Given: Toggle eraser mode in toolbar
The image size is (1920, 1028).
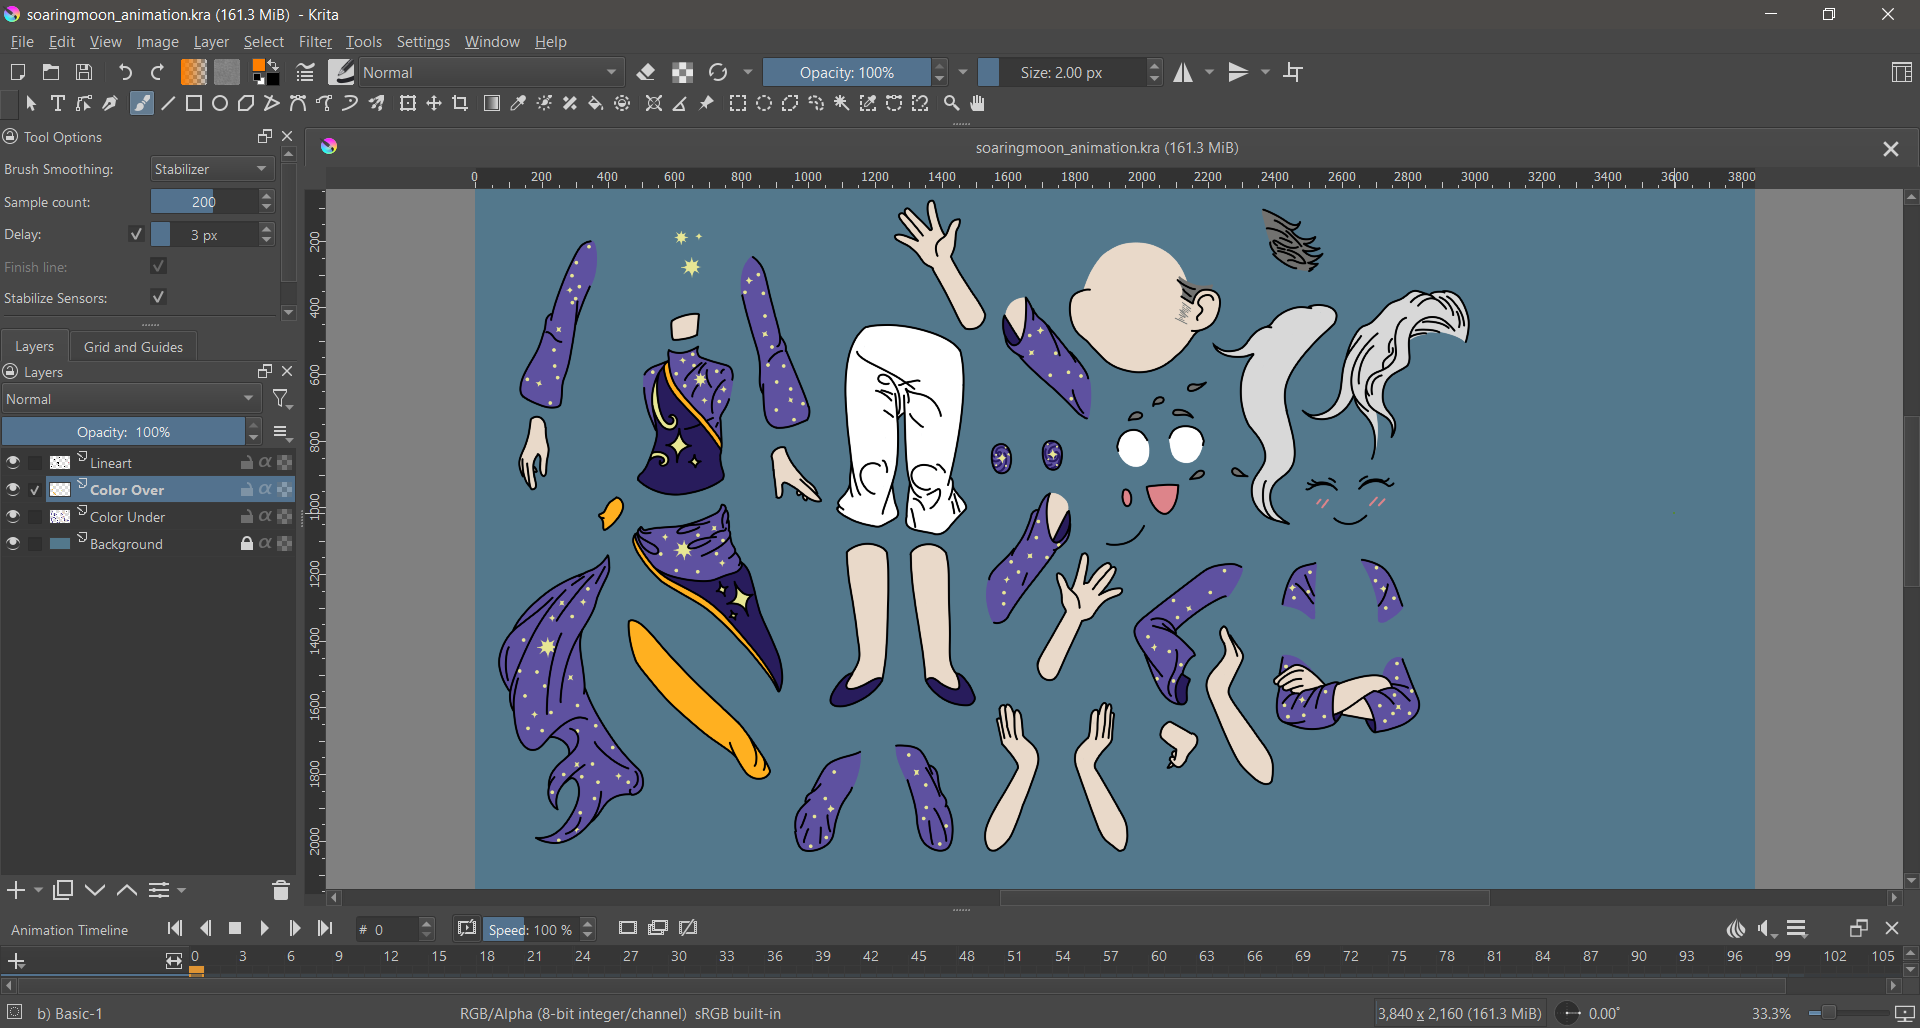Looking at the screenshot, I should (646, 72).
